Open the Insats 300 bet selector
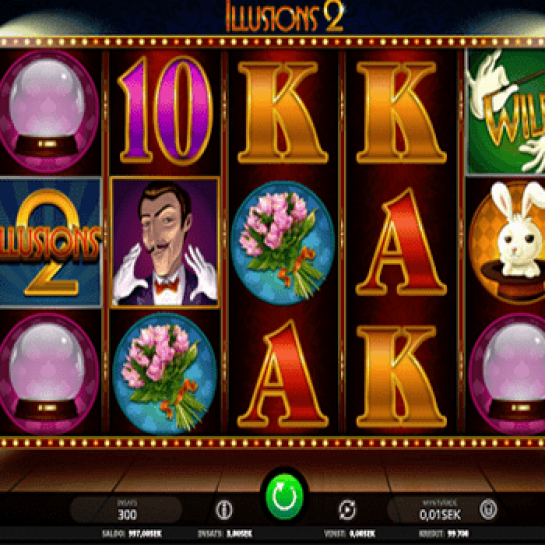 [126, 510]
